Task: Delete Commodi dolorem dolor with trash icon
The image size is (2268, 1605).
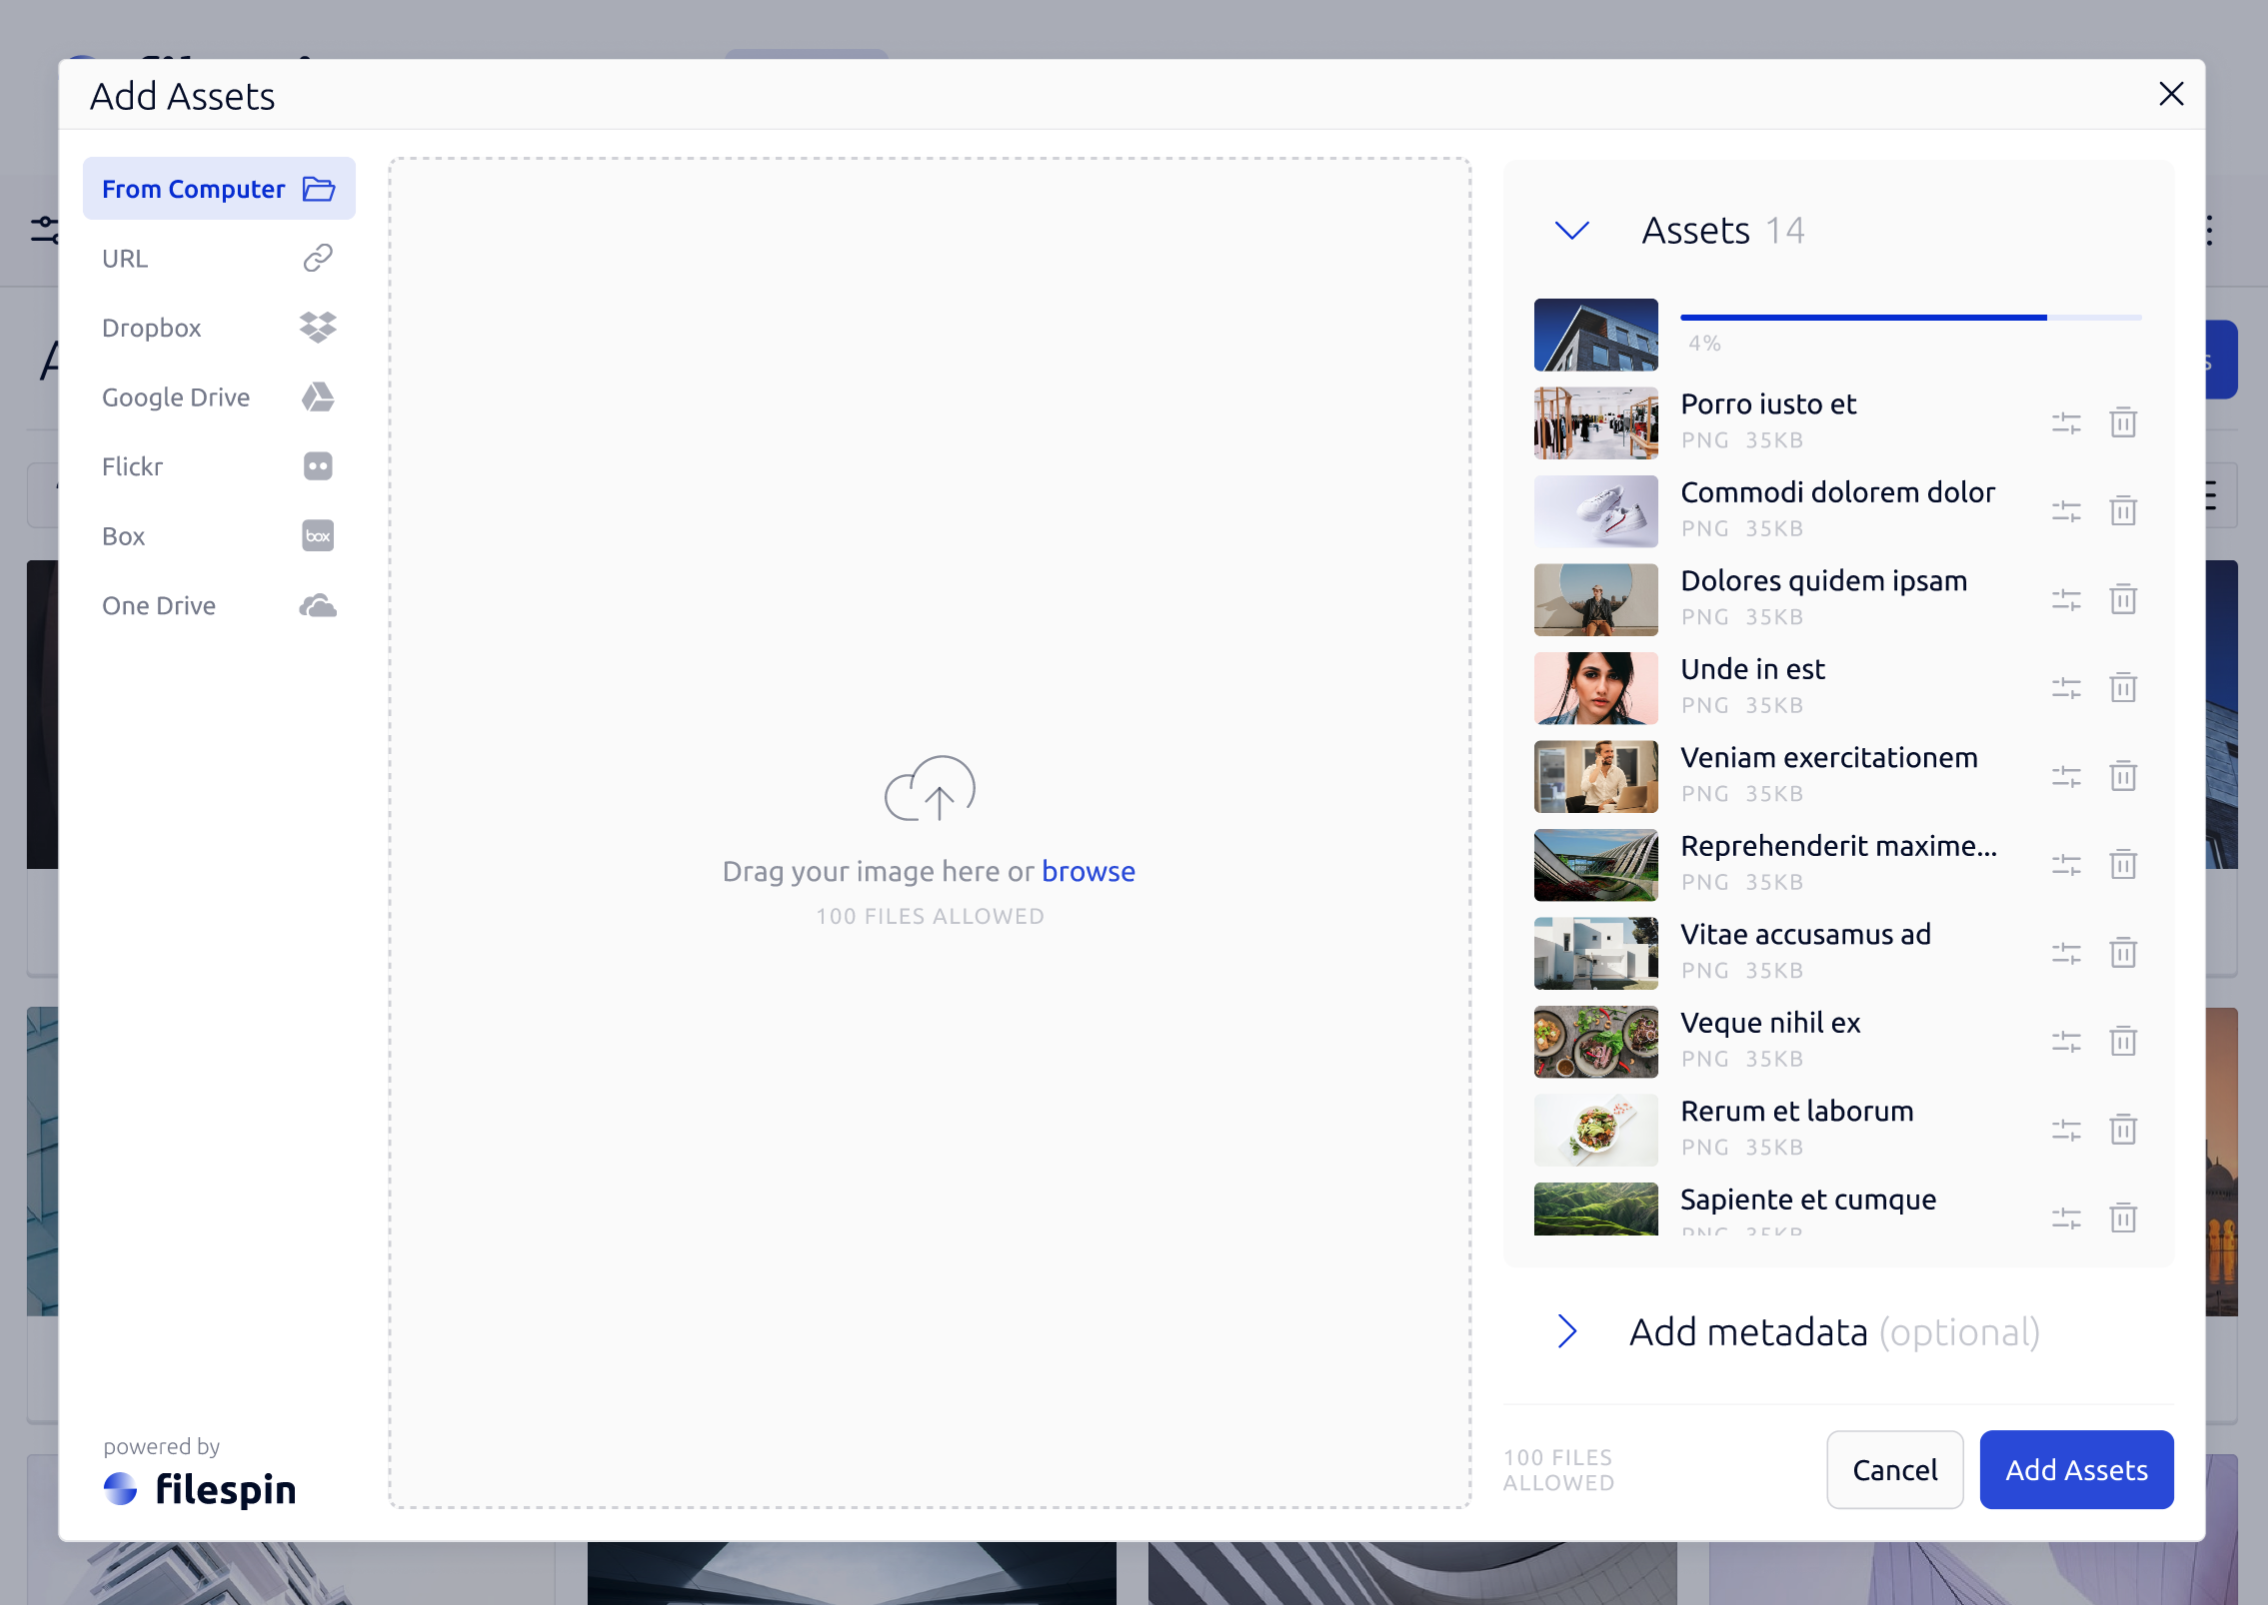Action: [x=2124, y=510]
